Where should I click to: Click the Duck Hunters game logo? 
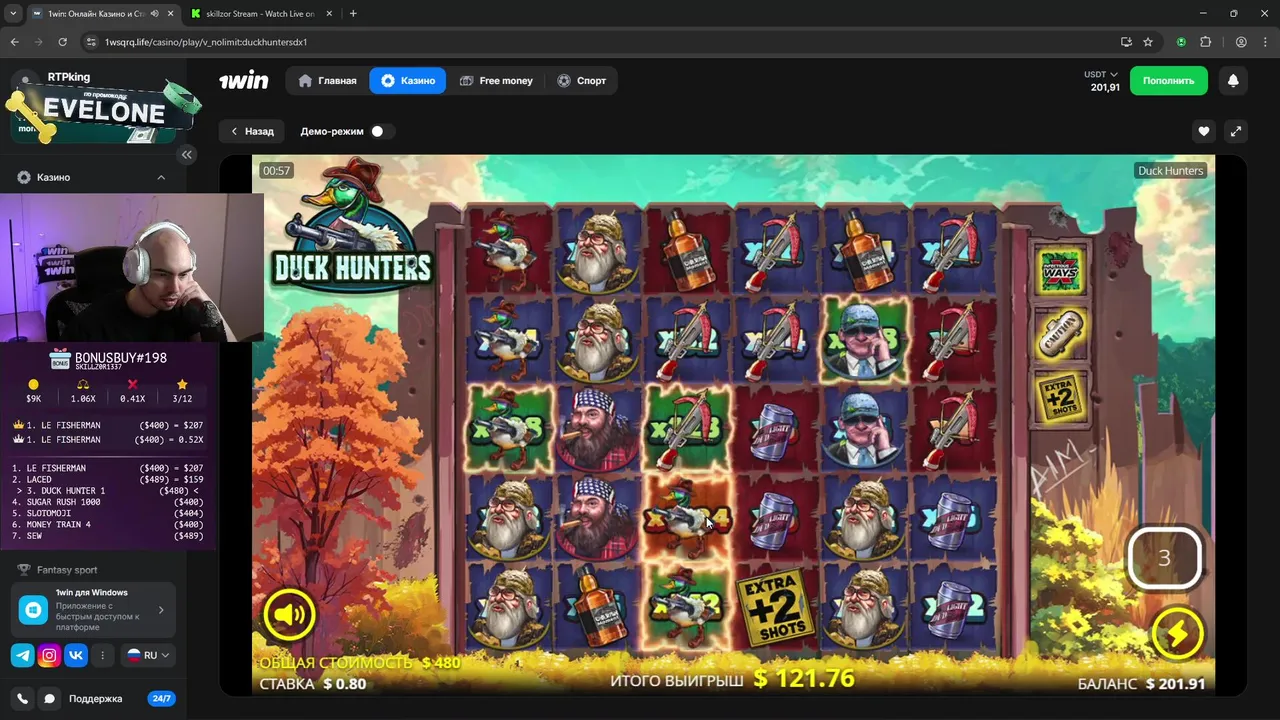coord(351,228)
